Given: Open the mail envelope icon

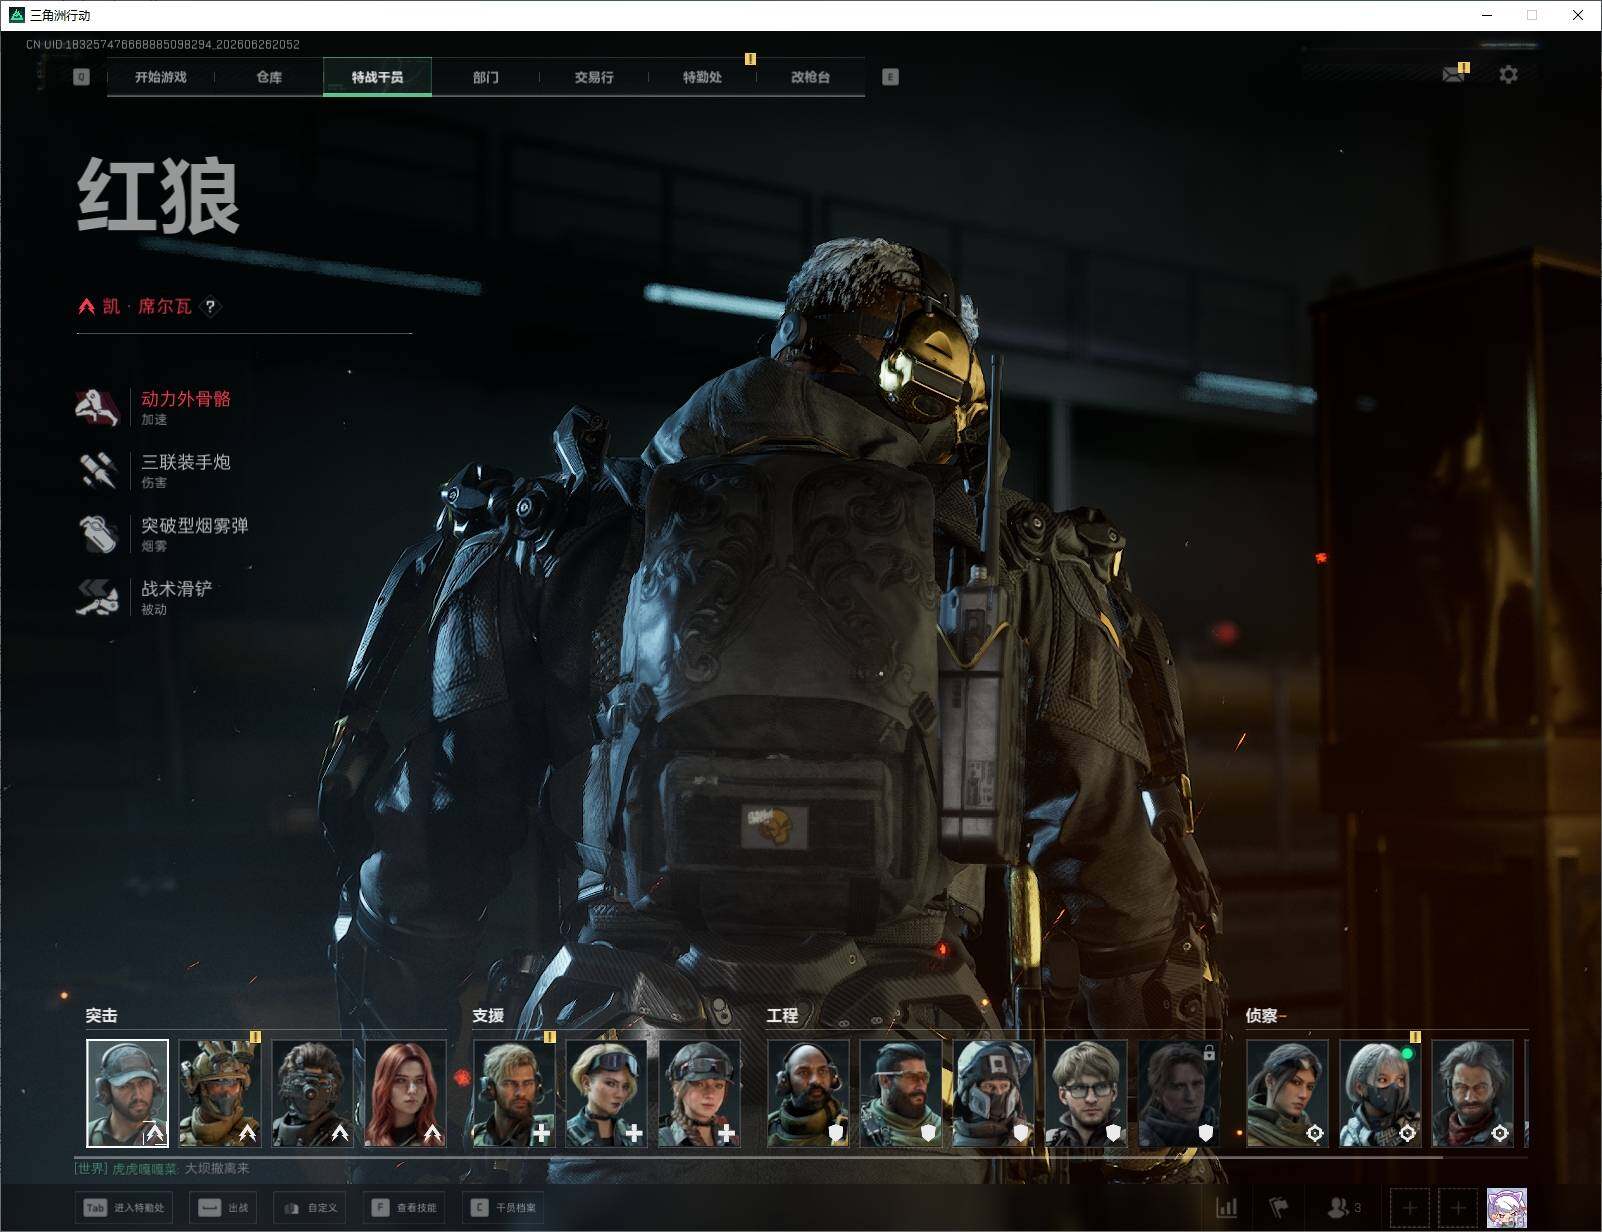Looking at the screenshot, I should pyautogui.click(x=1454, y=74).
